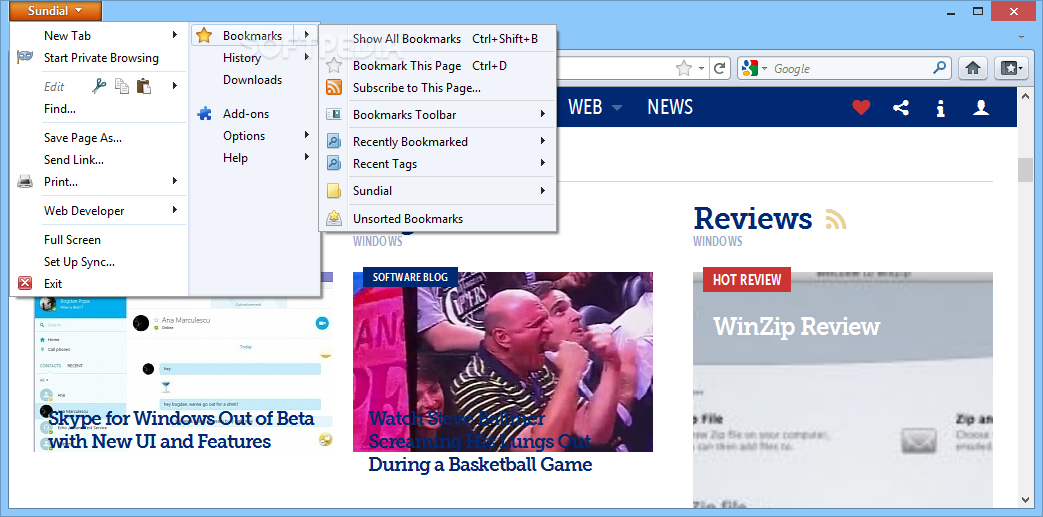The height and width of the screenshot is (517, 1043).
Task: Click the Unsorted Bookmarks icon
Action: tap(334, 218)
